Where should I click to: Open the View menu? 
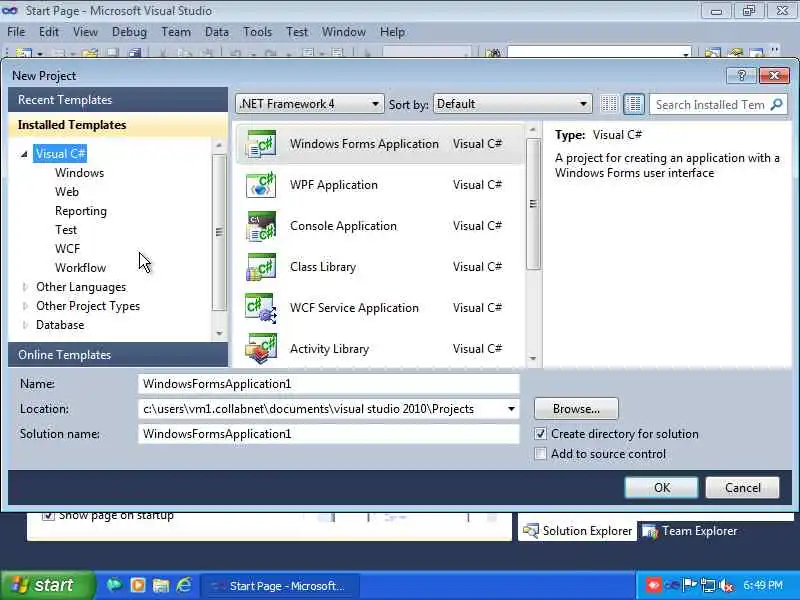tap(85, 32)
